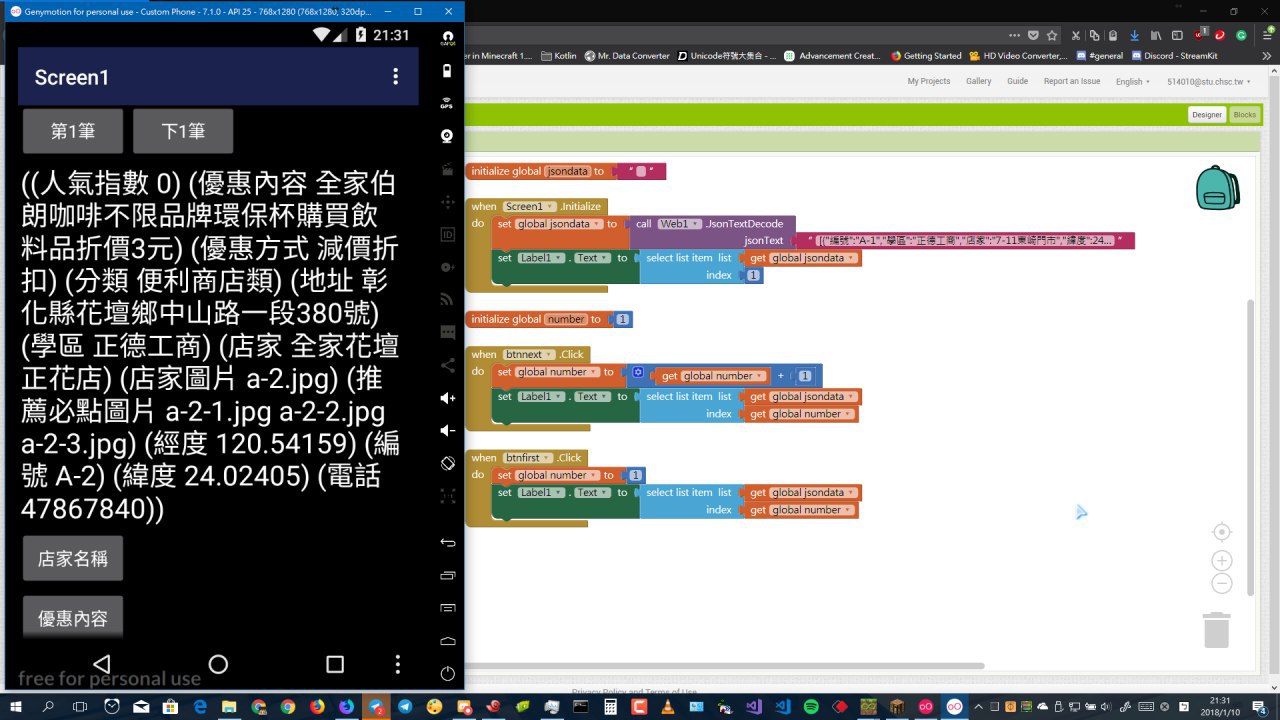Click the trash can in blocks workspace
This screenshot has height=720, width=1280.
tap(1216, 630)
